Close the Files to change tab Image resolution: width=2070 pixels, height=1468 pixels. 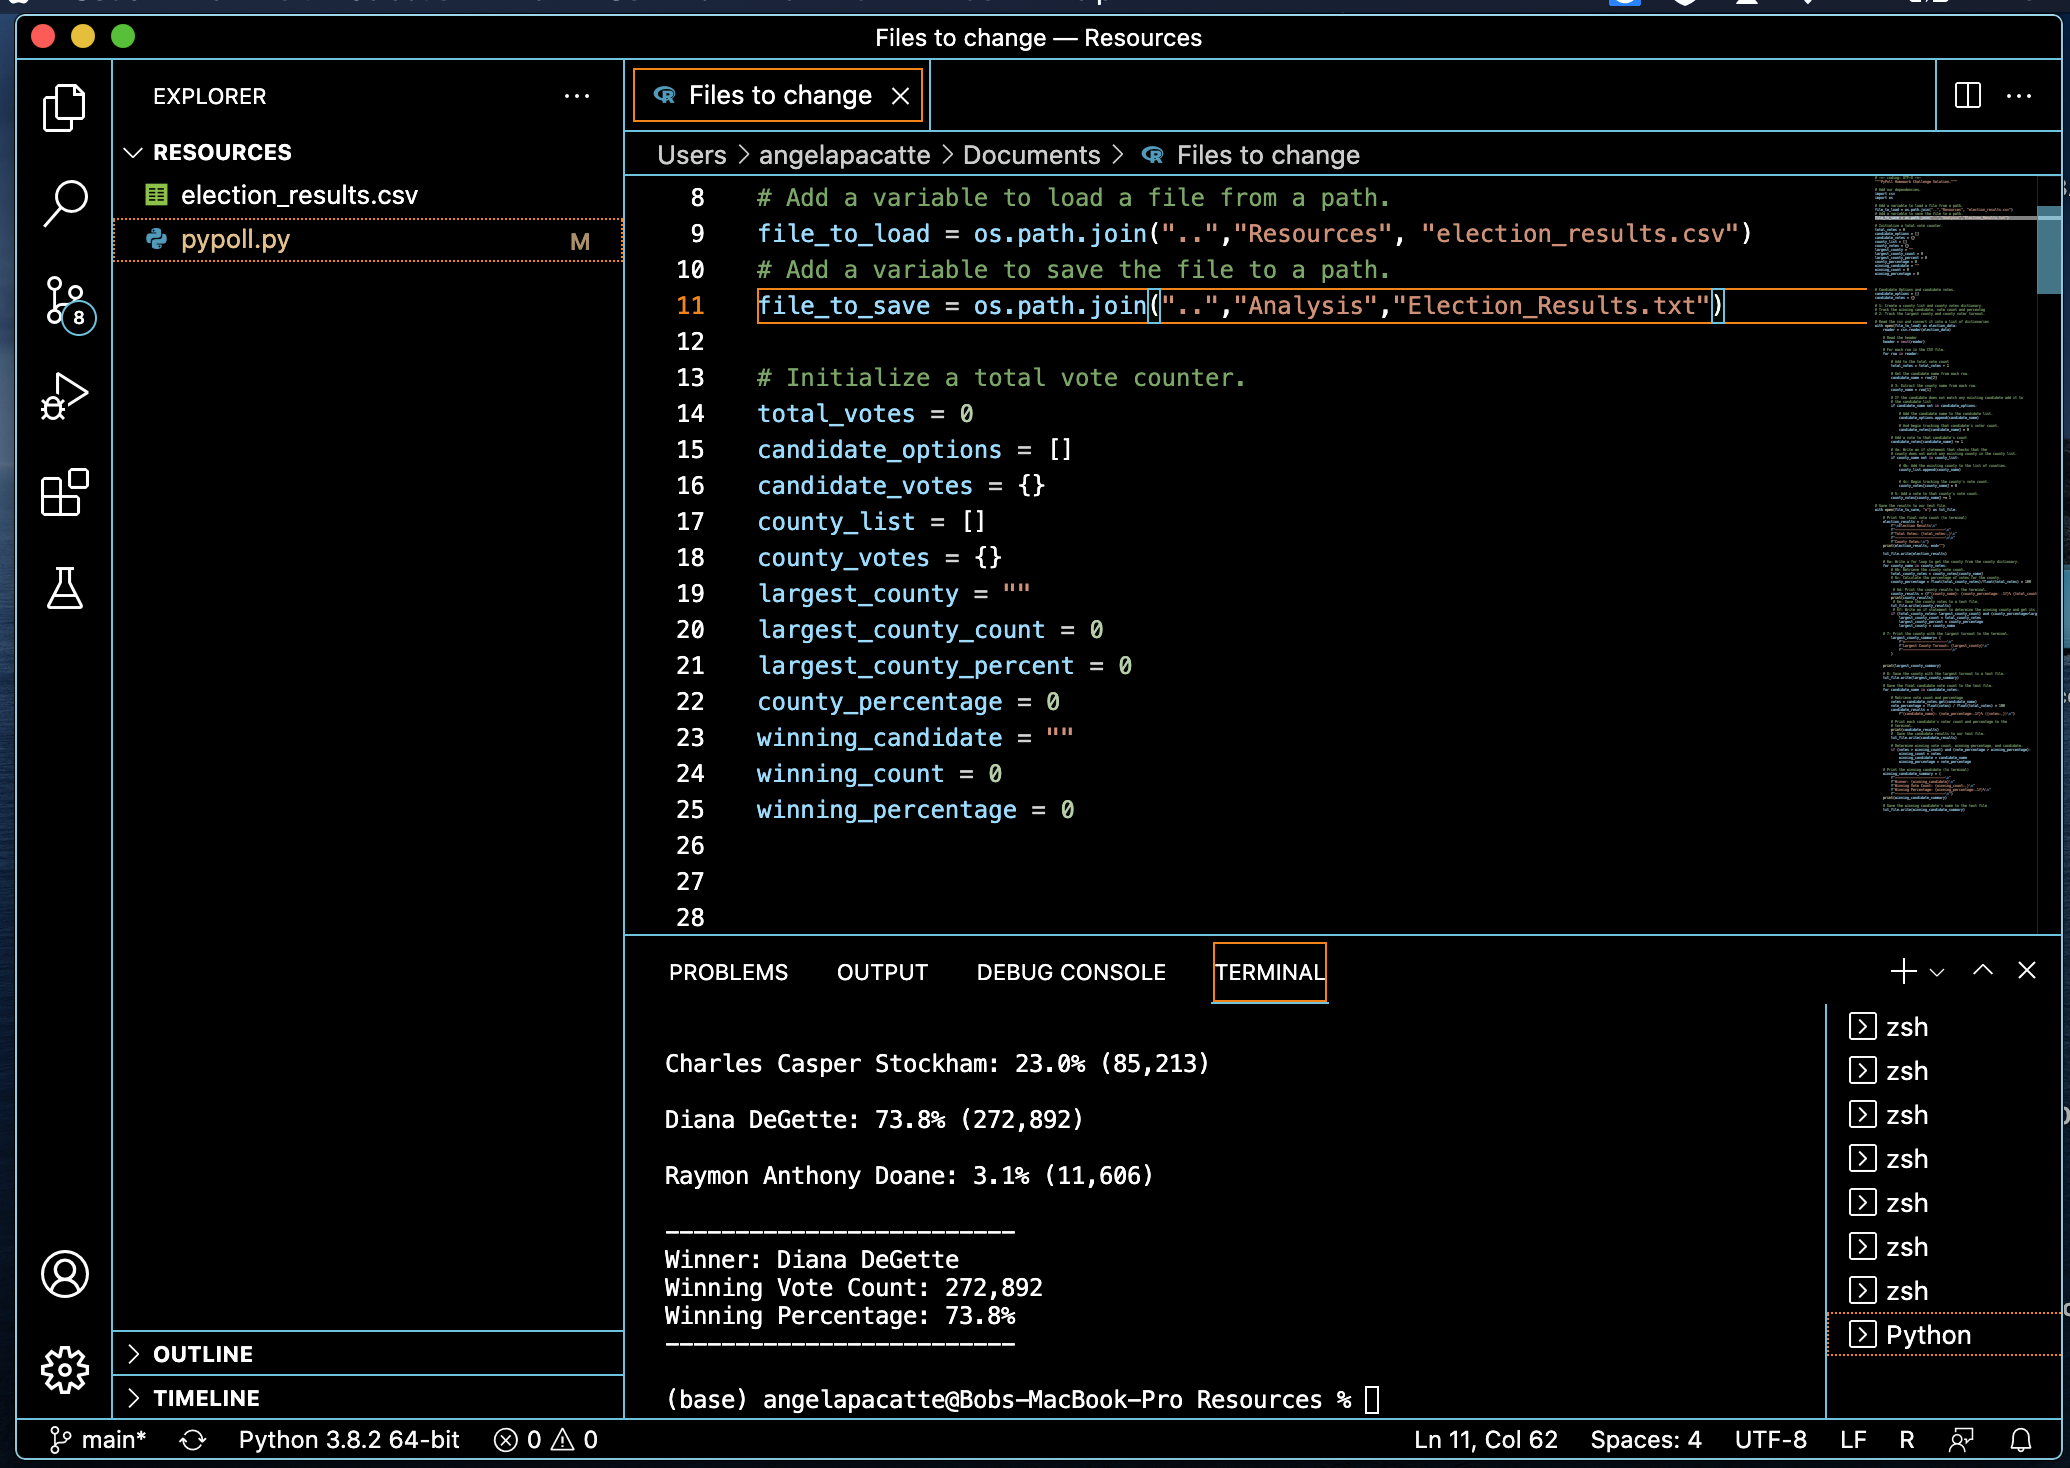point(900,95)
